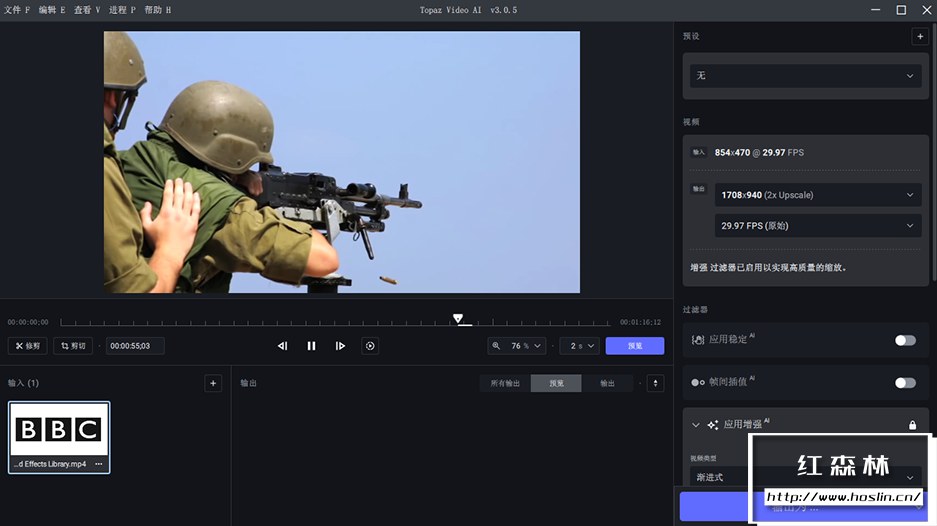Click the 修剪 trim button
Viewport: 937px width, 526px height.
27,346
